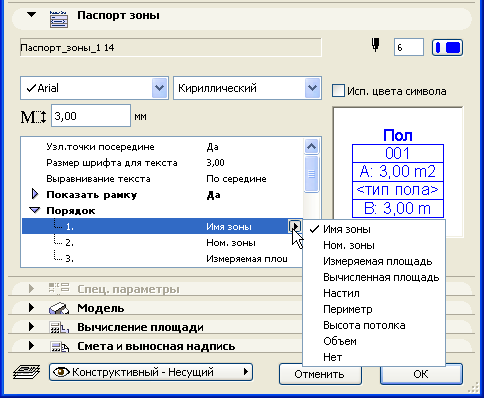
Task: Click the Паспорт_зоны_1 14 name field
Action: [171, 48]
